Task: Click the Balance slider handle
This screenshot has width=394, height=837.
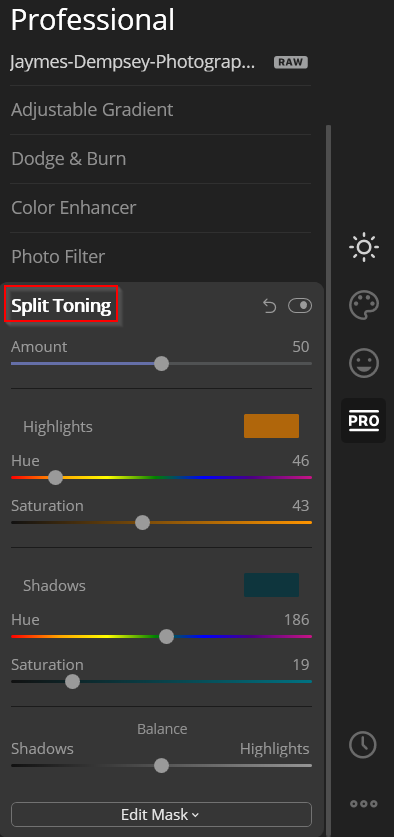Action: [x=161, y=766]
